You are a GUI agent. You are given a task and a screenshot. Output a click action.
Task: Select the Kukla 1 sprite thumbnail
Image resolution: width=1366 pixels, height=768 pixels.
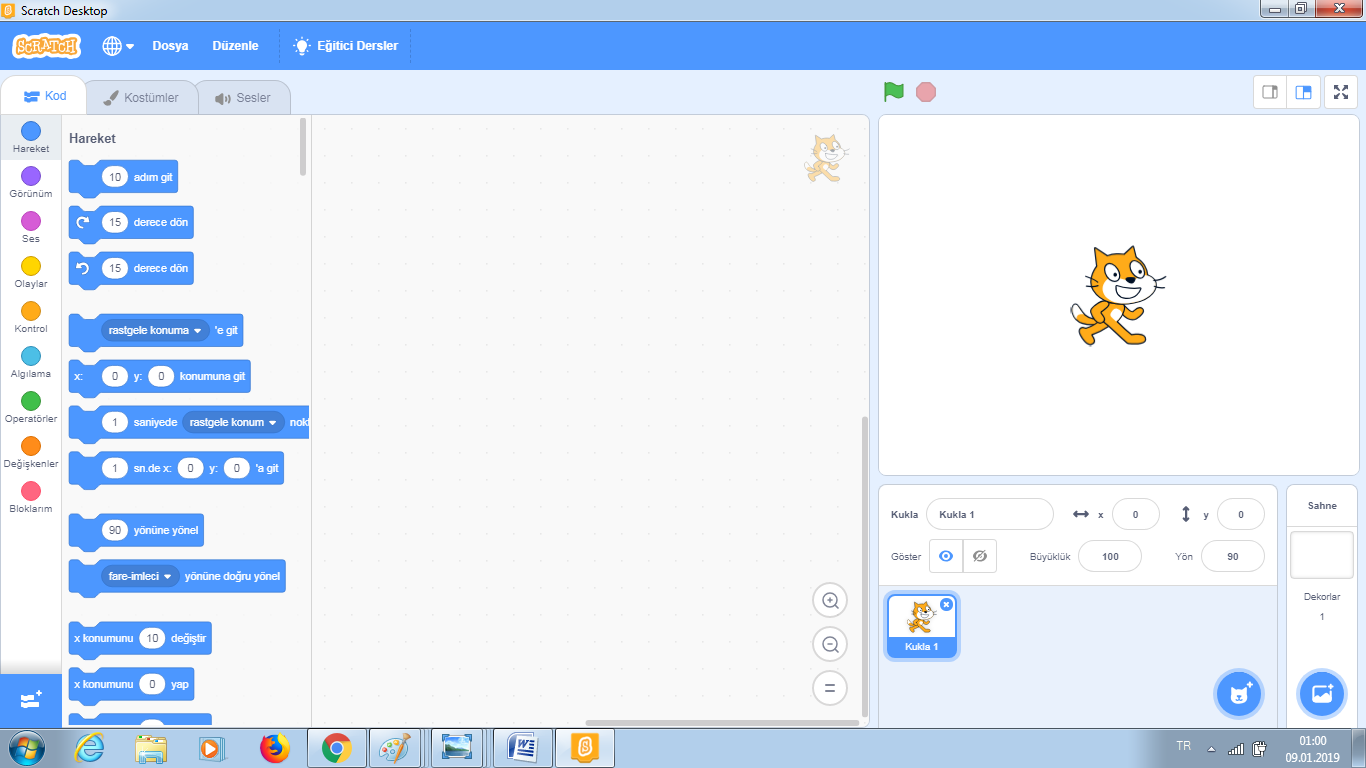pos(921,627)
